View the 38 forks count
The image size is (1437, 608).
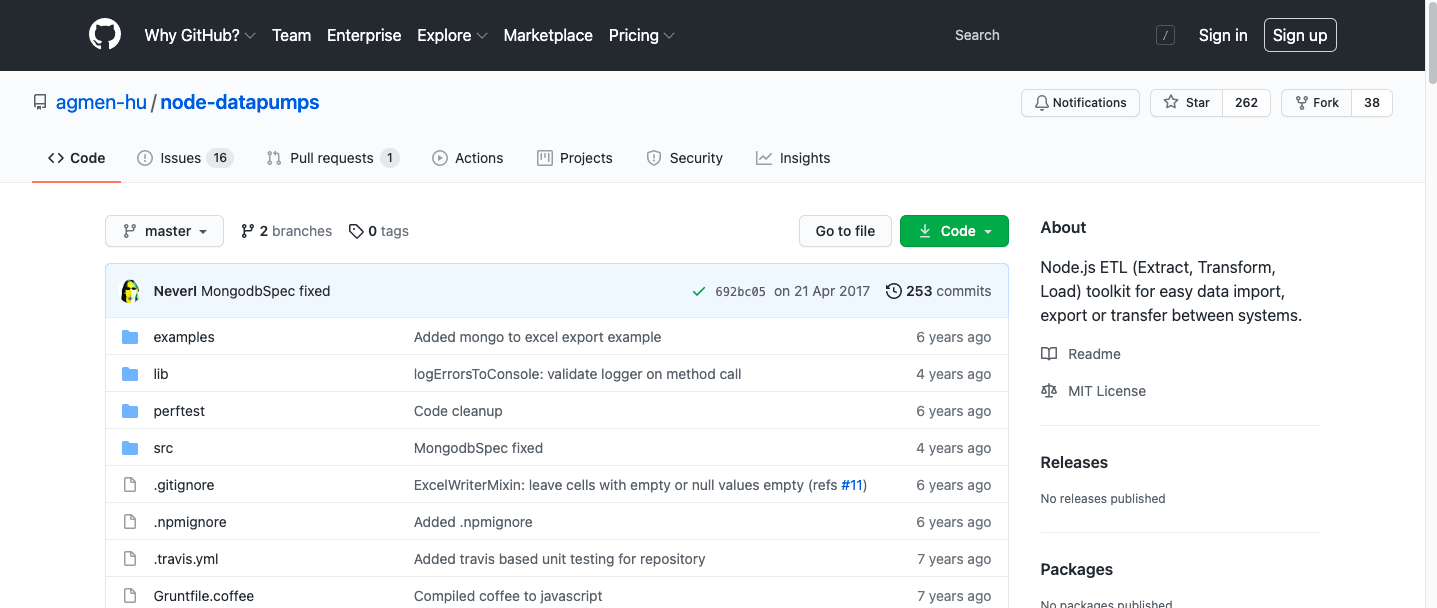[x=1372, y=103]
